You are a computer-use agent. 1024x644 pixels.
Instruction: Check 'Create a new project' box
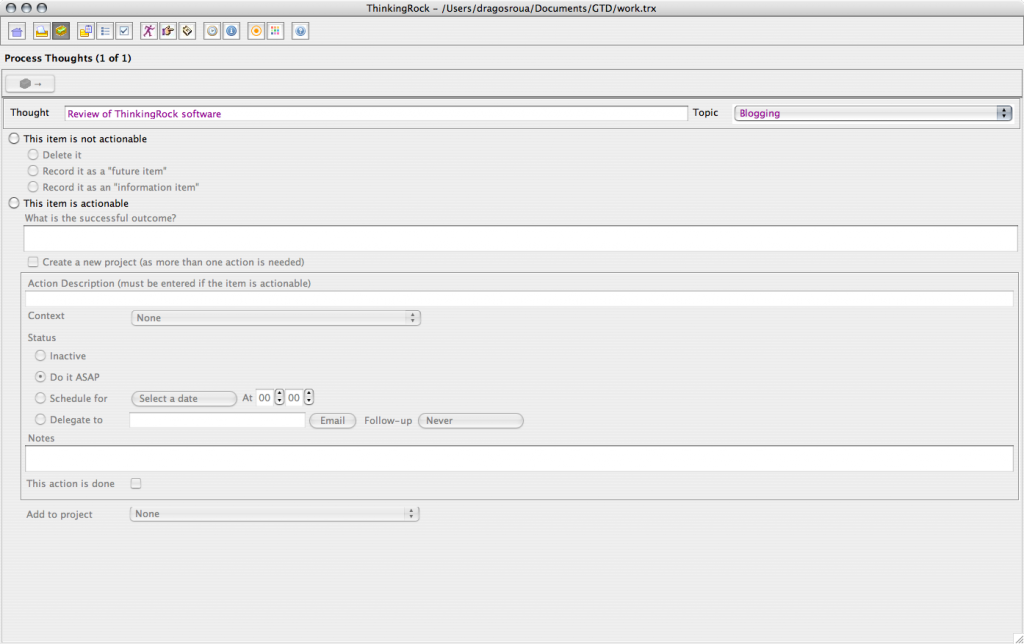pos(33,262)
